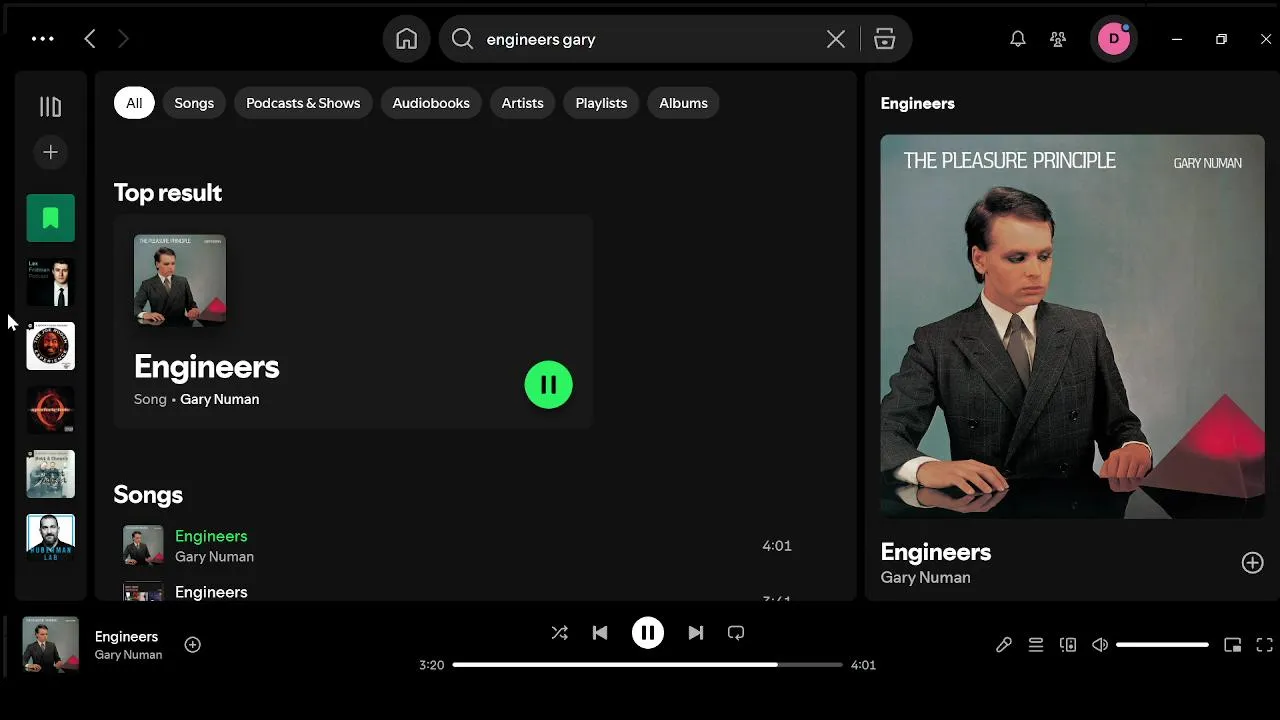Open the Huberman Lab podcast in sidebar

pos(50,538)
